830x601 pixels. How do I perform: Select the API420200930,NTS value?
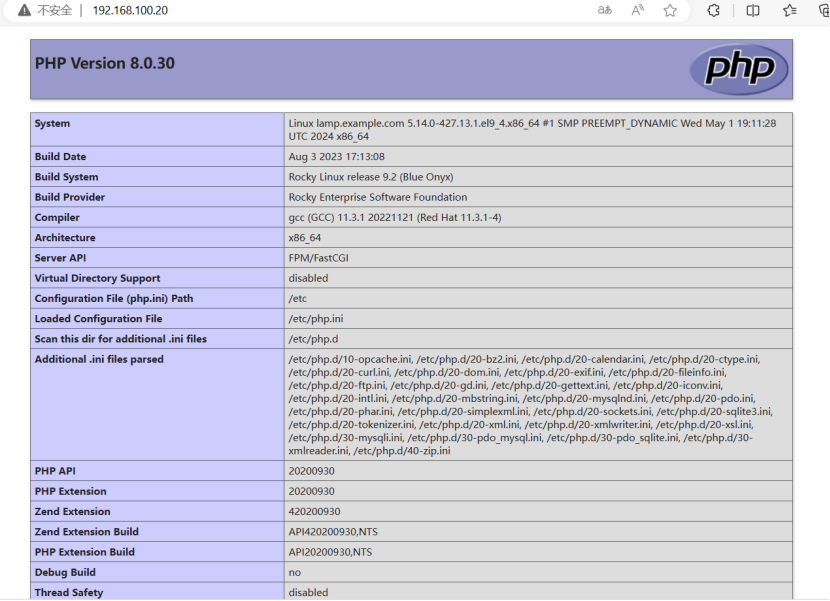point(333,532)
